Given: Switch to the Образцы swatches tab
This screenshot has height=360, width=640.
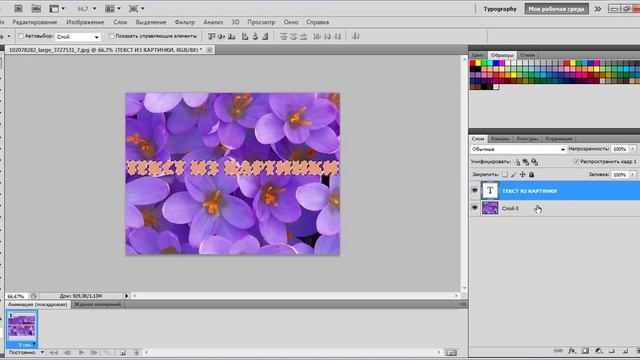Looking at the screenshot, I should pyautogui.click(x=502, y=55).
